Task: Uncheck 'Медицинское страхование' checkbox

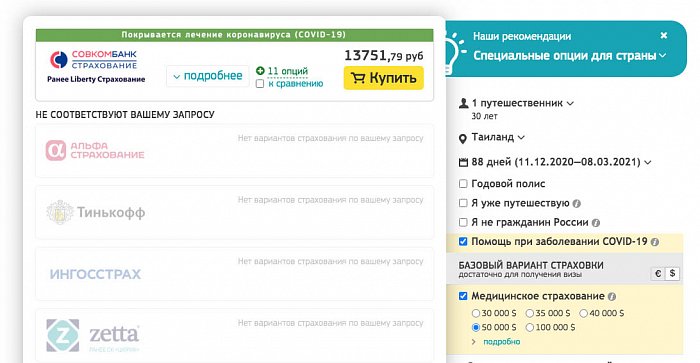Action: pos(463,296)
